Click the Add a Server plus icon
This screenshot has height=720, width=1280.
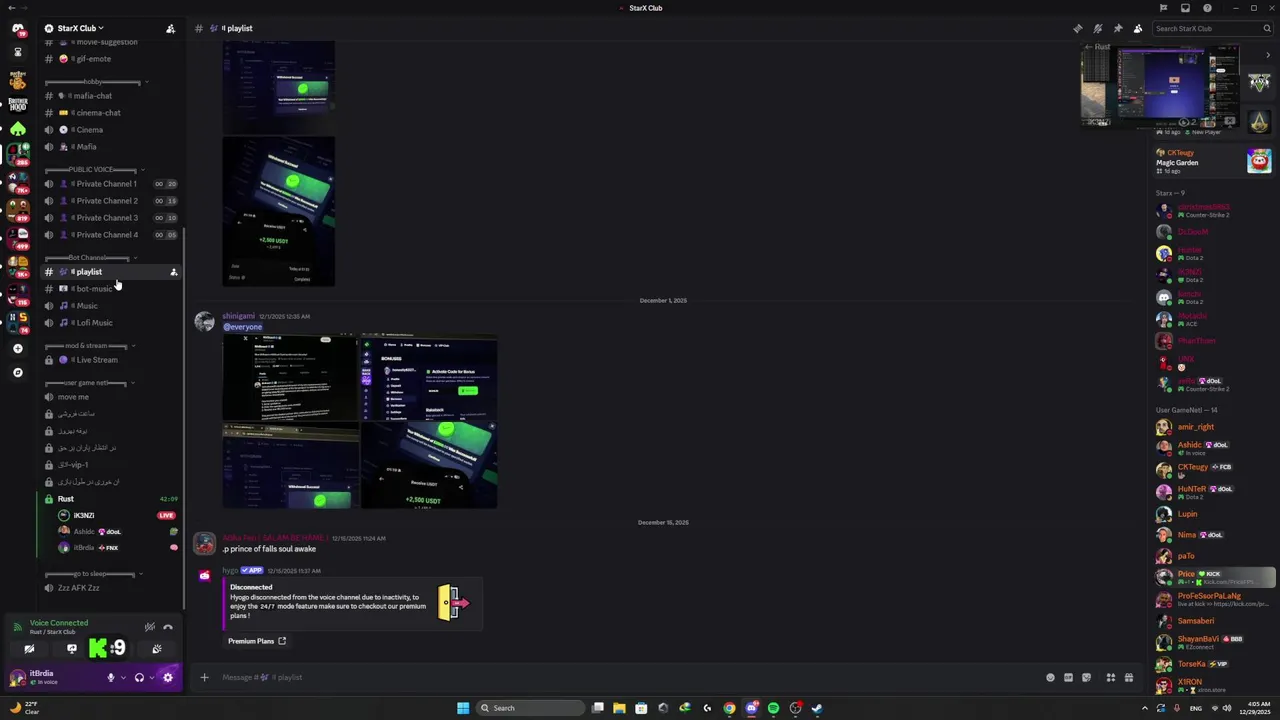click(x=17, y=348)
